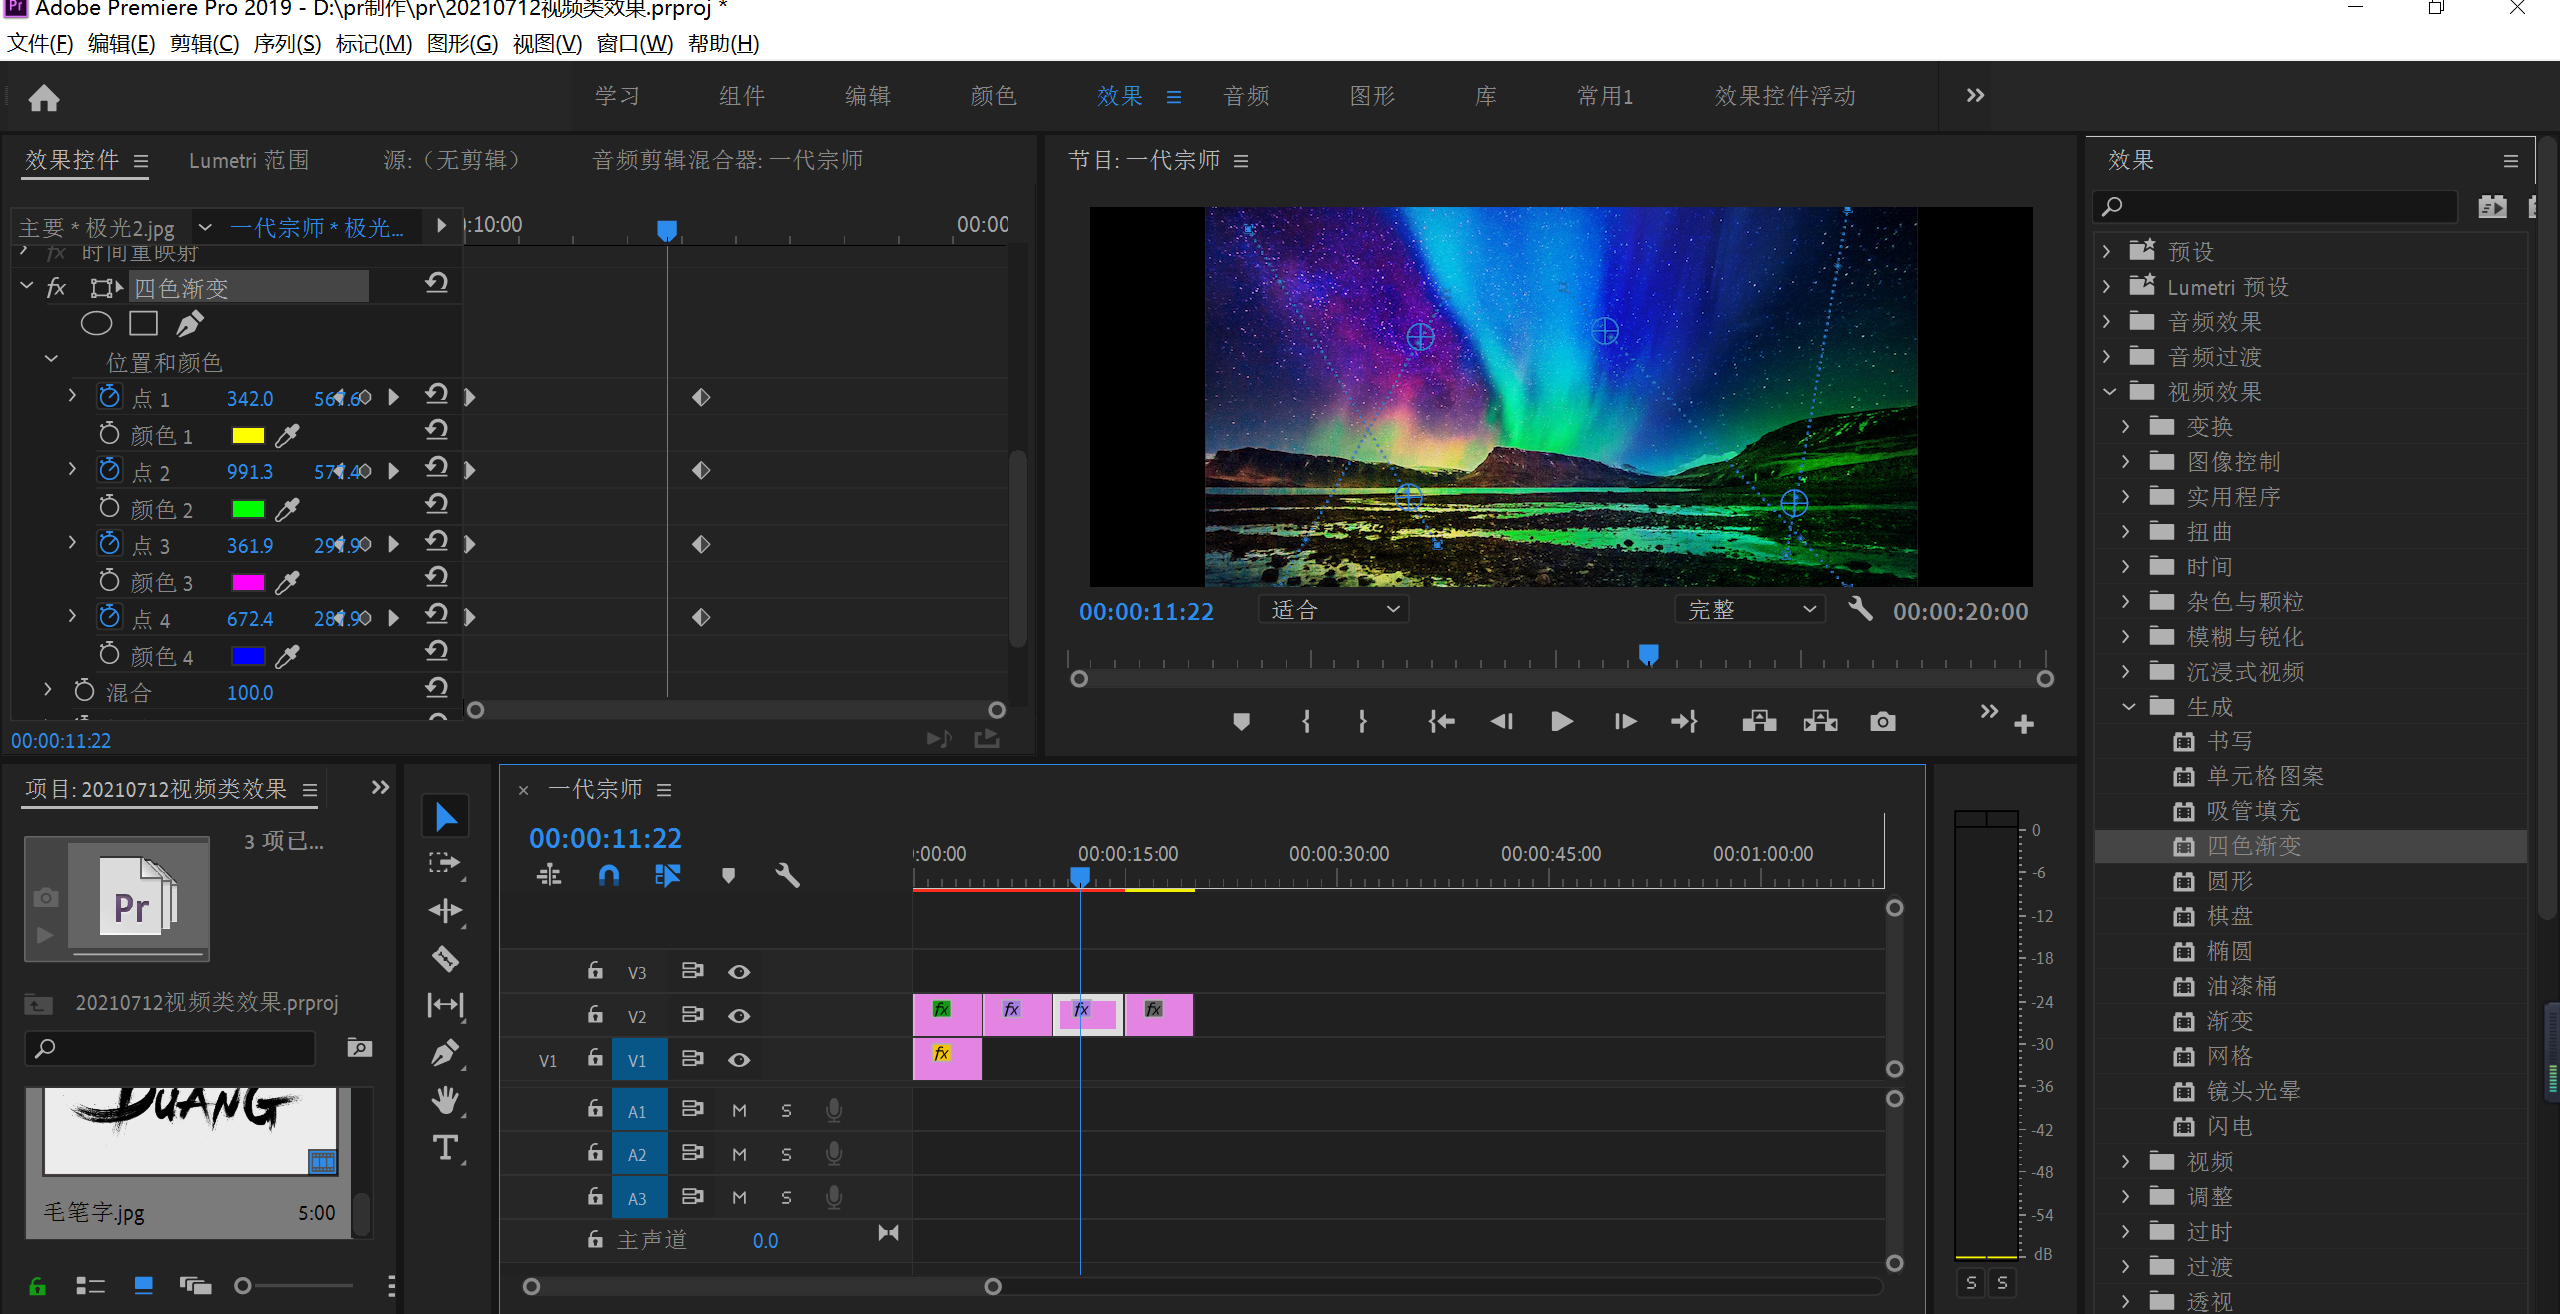Click the Home icon
The image size is (2560, 1314).
[x=44, y=98]
